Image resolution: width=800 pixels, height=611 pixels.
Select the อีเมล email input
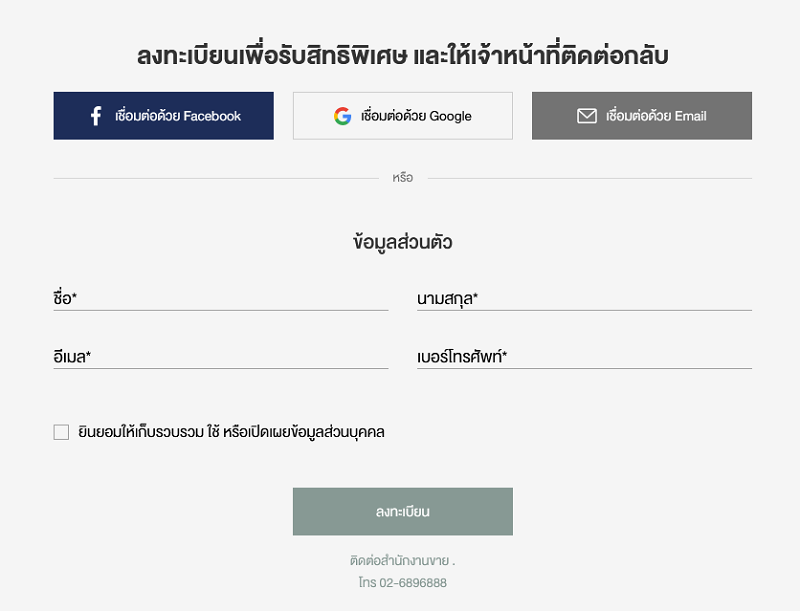tap(221, 356)
